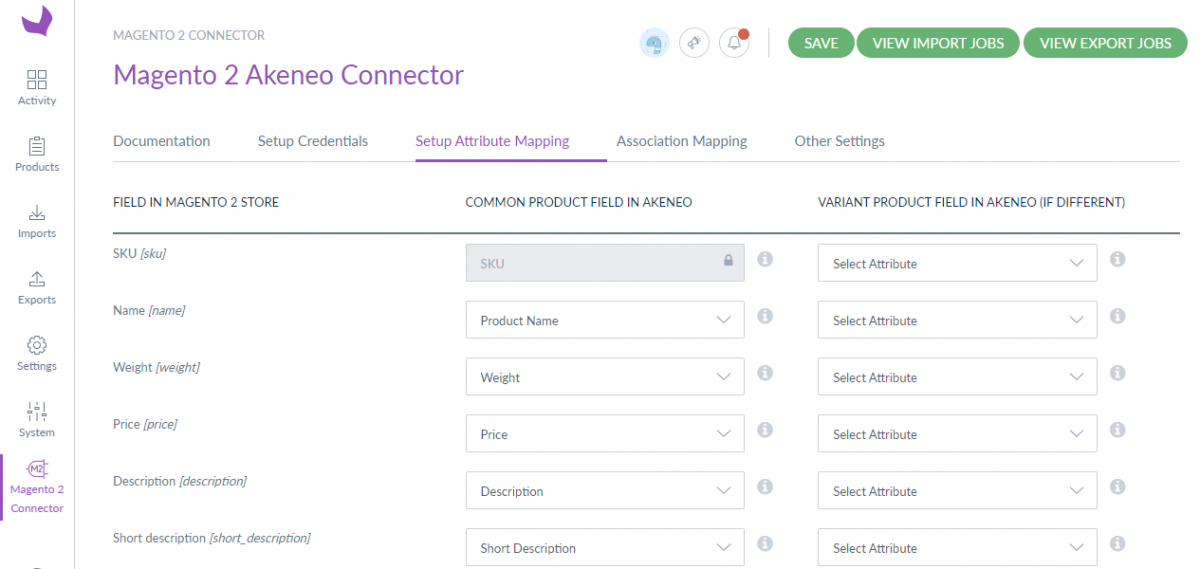Click info icon for Short description variant field
Screen dimensions: 1200x569
tap(1118, 544)
